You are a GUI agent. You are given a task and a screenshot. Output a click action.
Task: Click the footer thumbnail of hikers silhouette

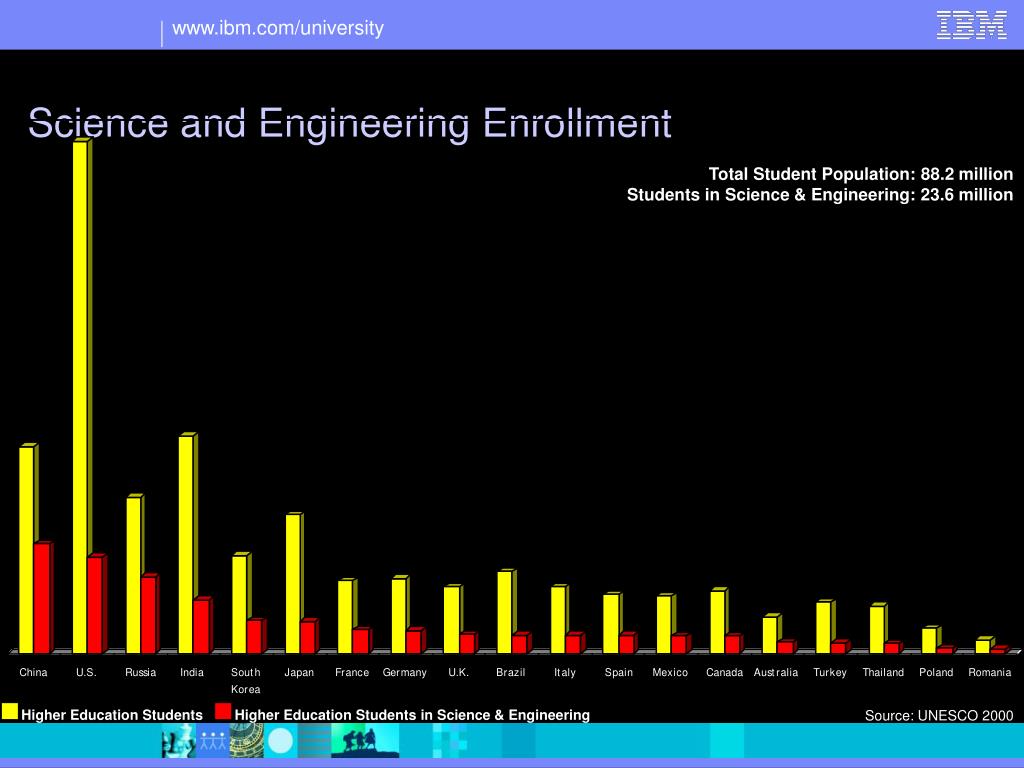coord(364,741)
